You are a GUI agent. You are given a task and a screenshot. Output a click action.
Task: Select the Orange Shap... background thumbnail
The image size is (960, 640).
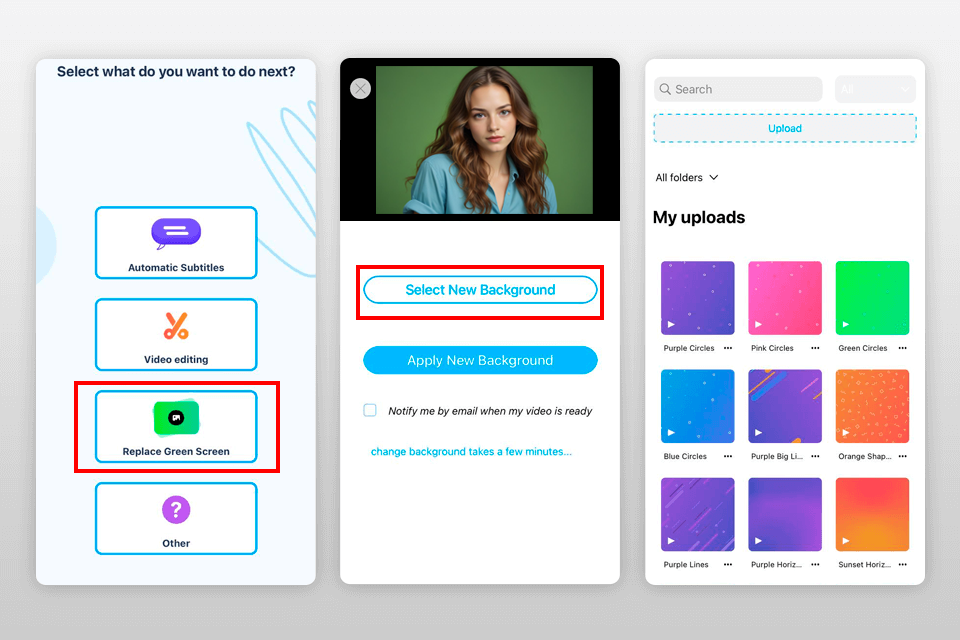pos(872,407)
